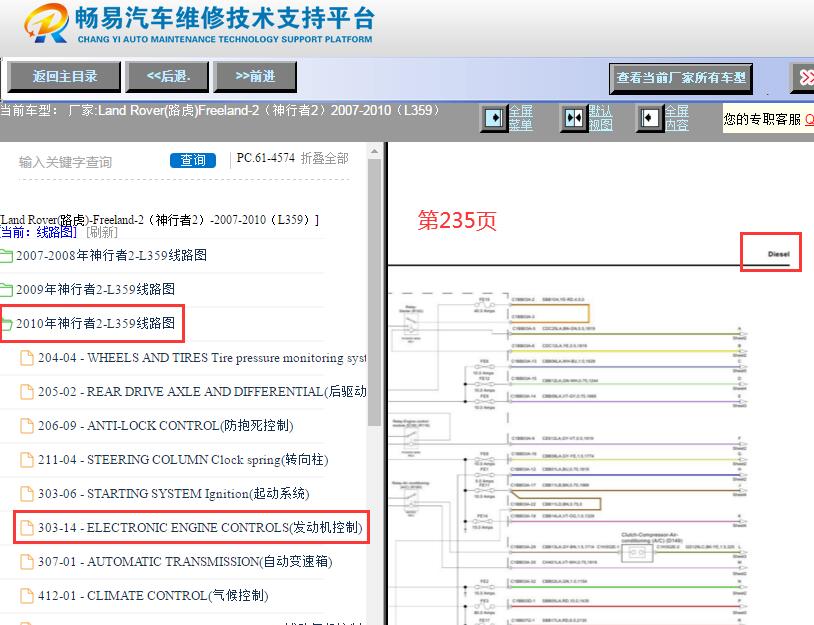Click the Chang Yi platform logo
This screenshot has width=814, height=625.
point(199,24)
